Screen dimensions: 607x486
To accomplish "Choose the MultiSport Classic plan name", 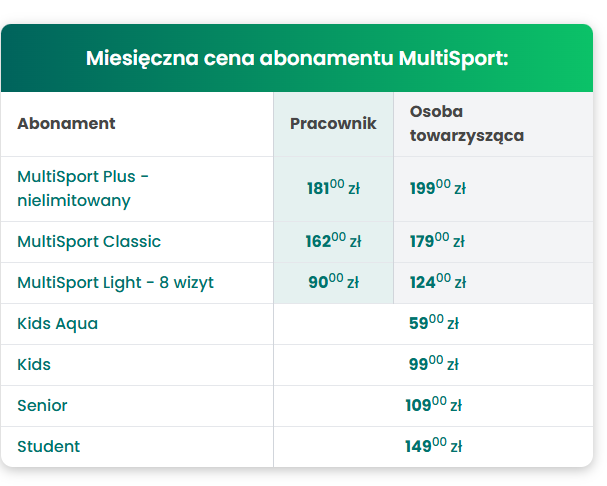I will (89, 242).
